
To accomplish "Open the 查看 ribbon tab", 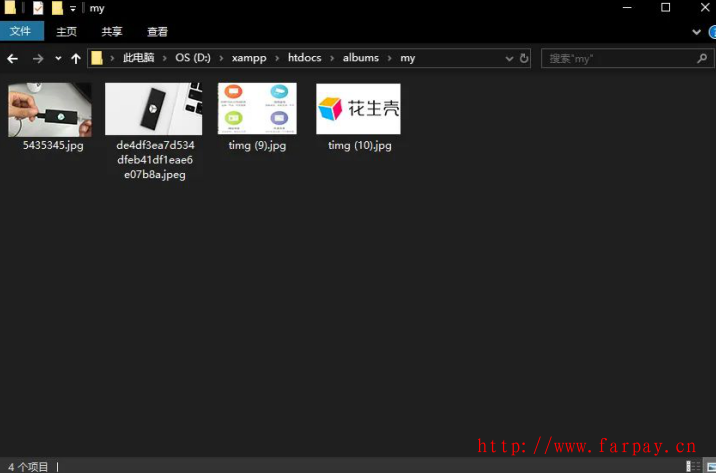I will pyautogui.click(x=157, y=32).
